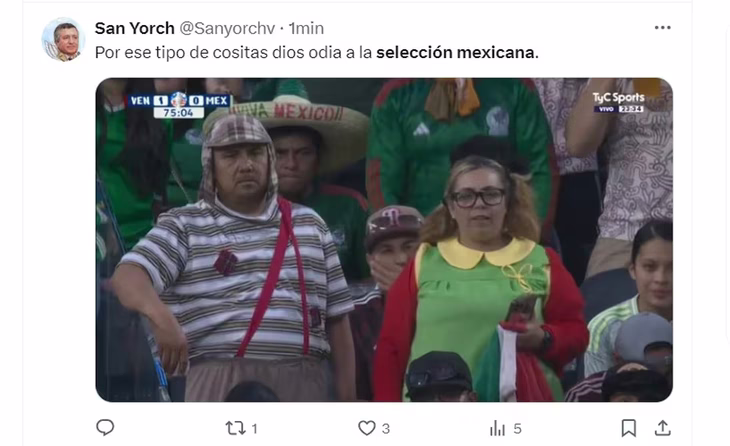Click the San Yorch display name
730x446 pixels.
tap(135, 28)
